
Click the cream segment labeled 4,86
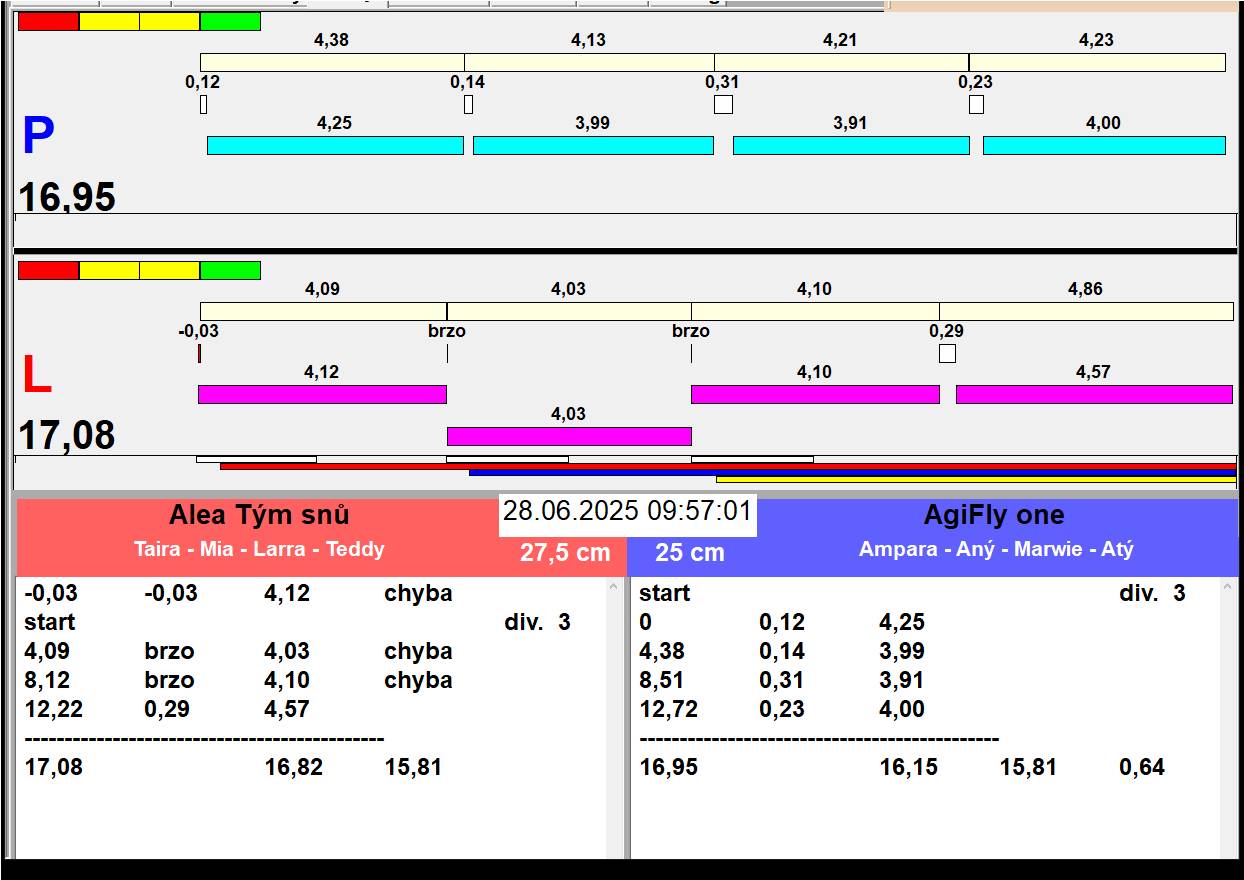[x=1086, y=311]
